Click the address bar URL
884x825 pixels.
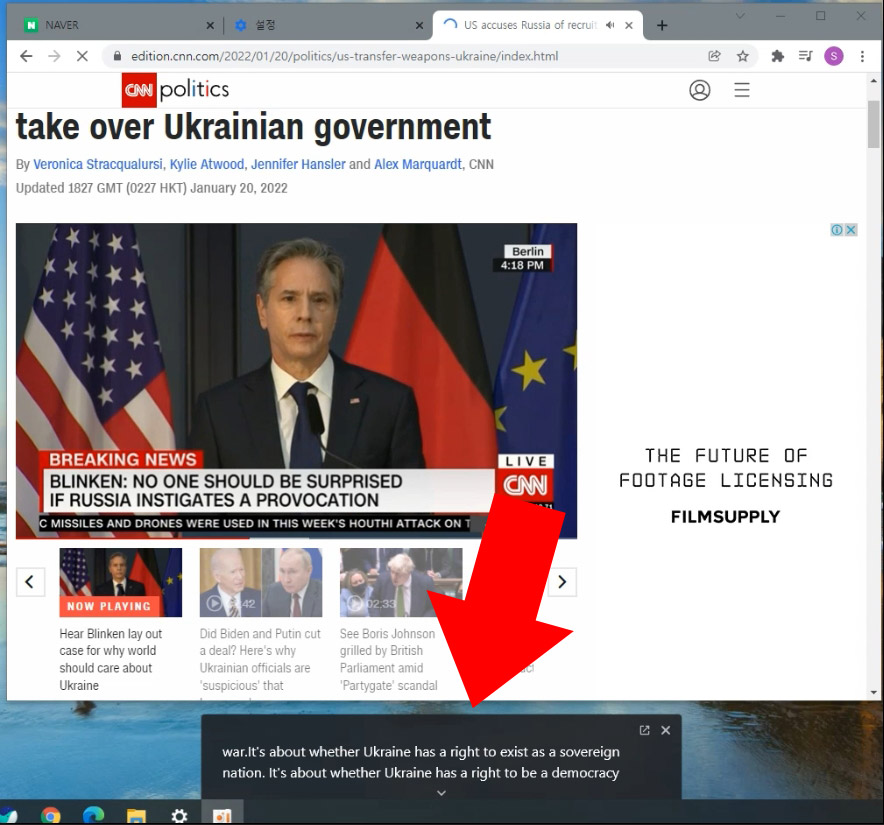344,56
